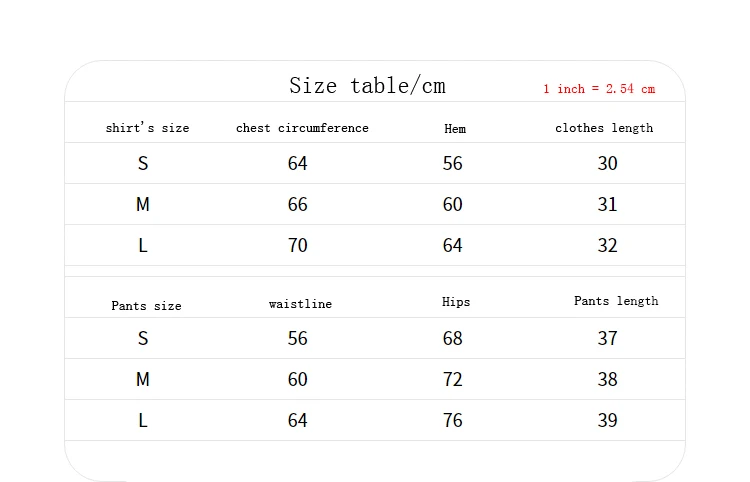Select the "waistline" column header
The height and width of the screenshot is (482, 750).
[x=300, y=303]
